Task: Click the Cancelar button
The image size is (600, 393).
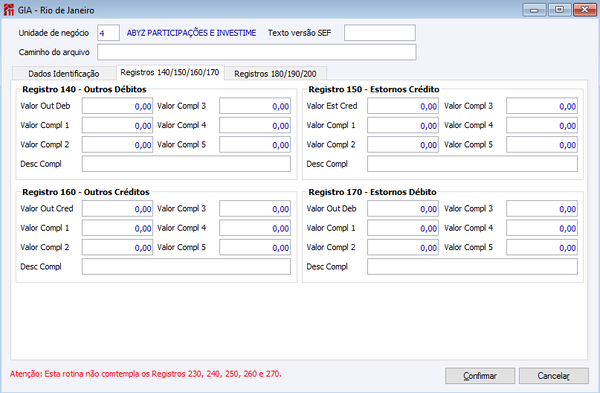Action: point(554,376)
